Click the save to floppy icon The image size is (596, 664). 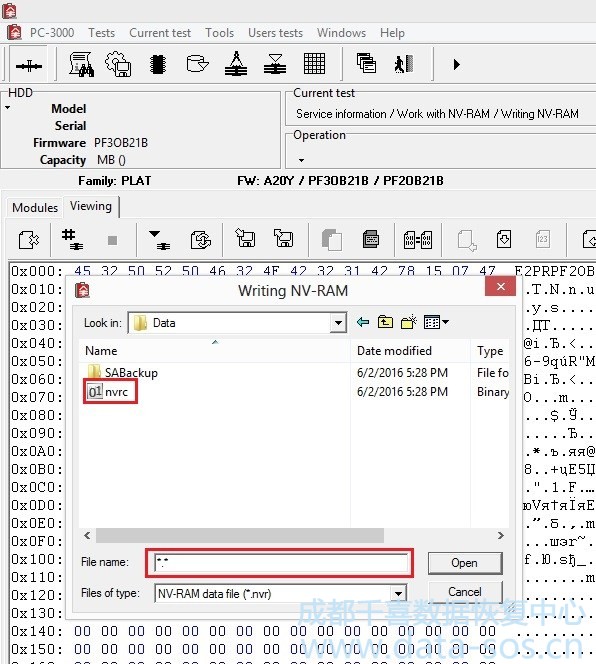[283, 238]
